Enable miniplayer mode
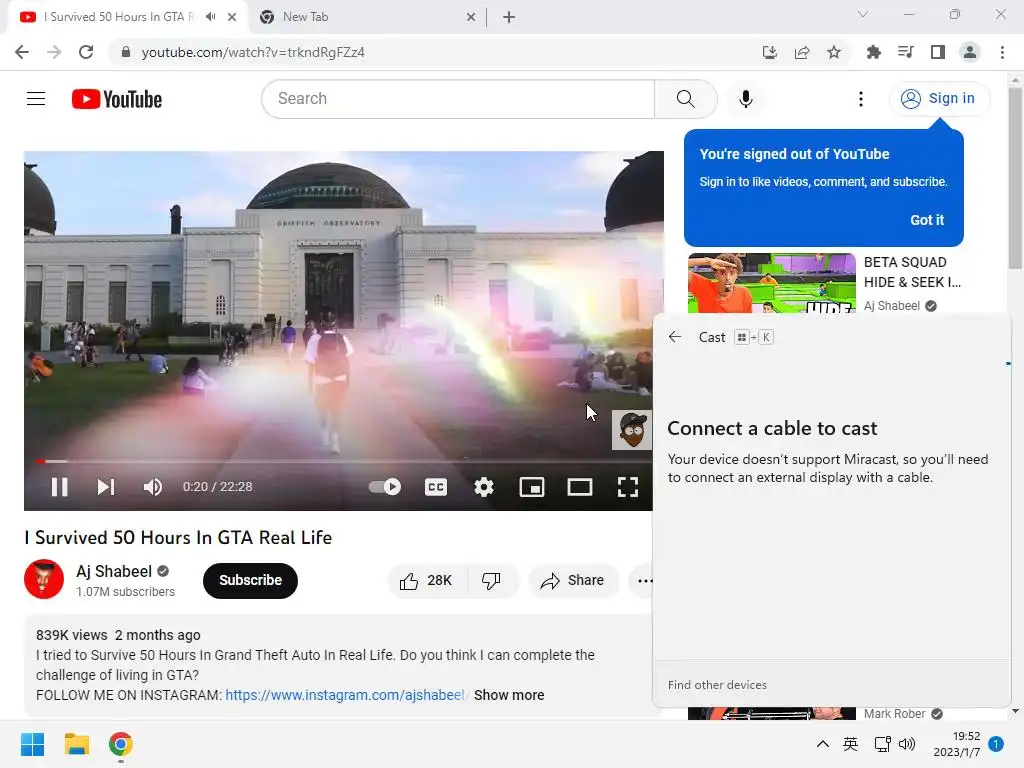Image resolution: width=1024 pixels, height=768 pixels. point(532,487)
